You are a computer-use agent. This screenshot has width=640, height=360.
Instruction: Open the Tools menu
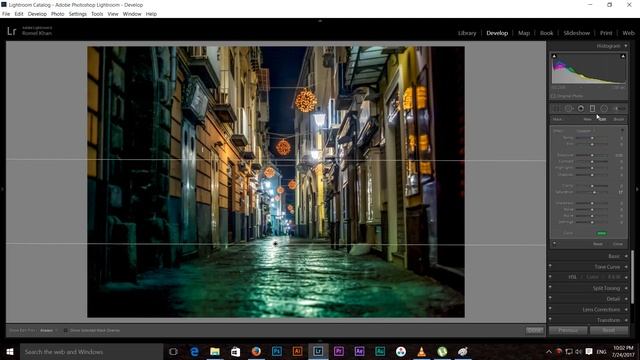(x=97, y=14)
